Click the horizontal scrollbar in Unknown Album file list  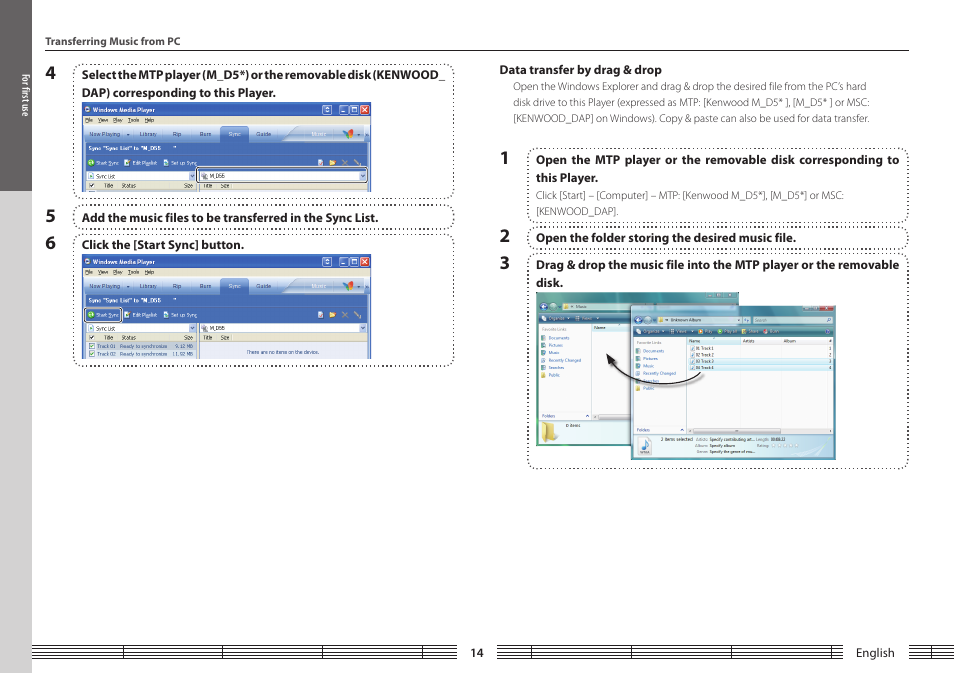pyautogui.click(x=737, y=431)
